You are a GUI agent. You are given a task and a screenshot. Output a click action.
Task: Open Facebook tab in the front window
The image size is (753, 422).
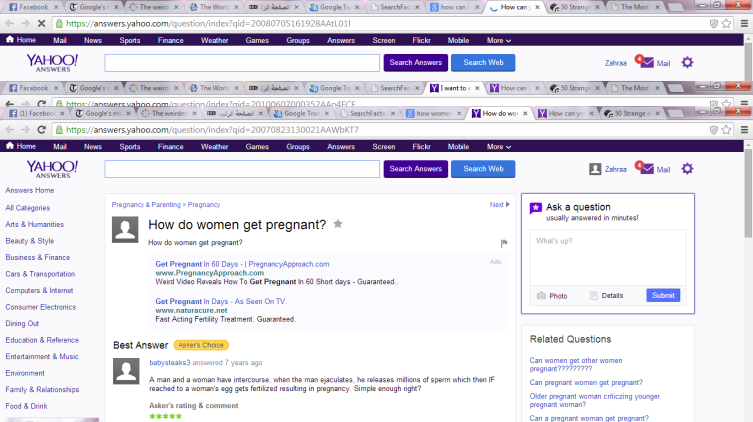tap(36, 113)
